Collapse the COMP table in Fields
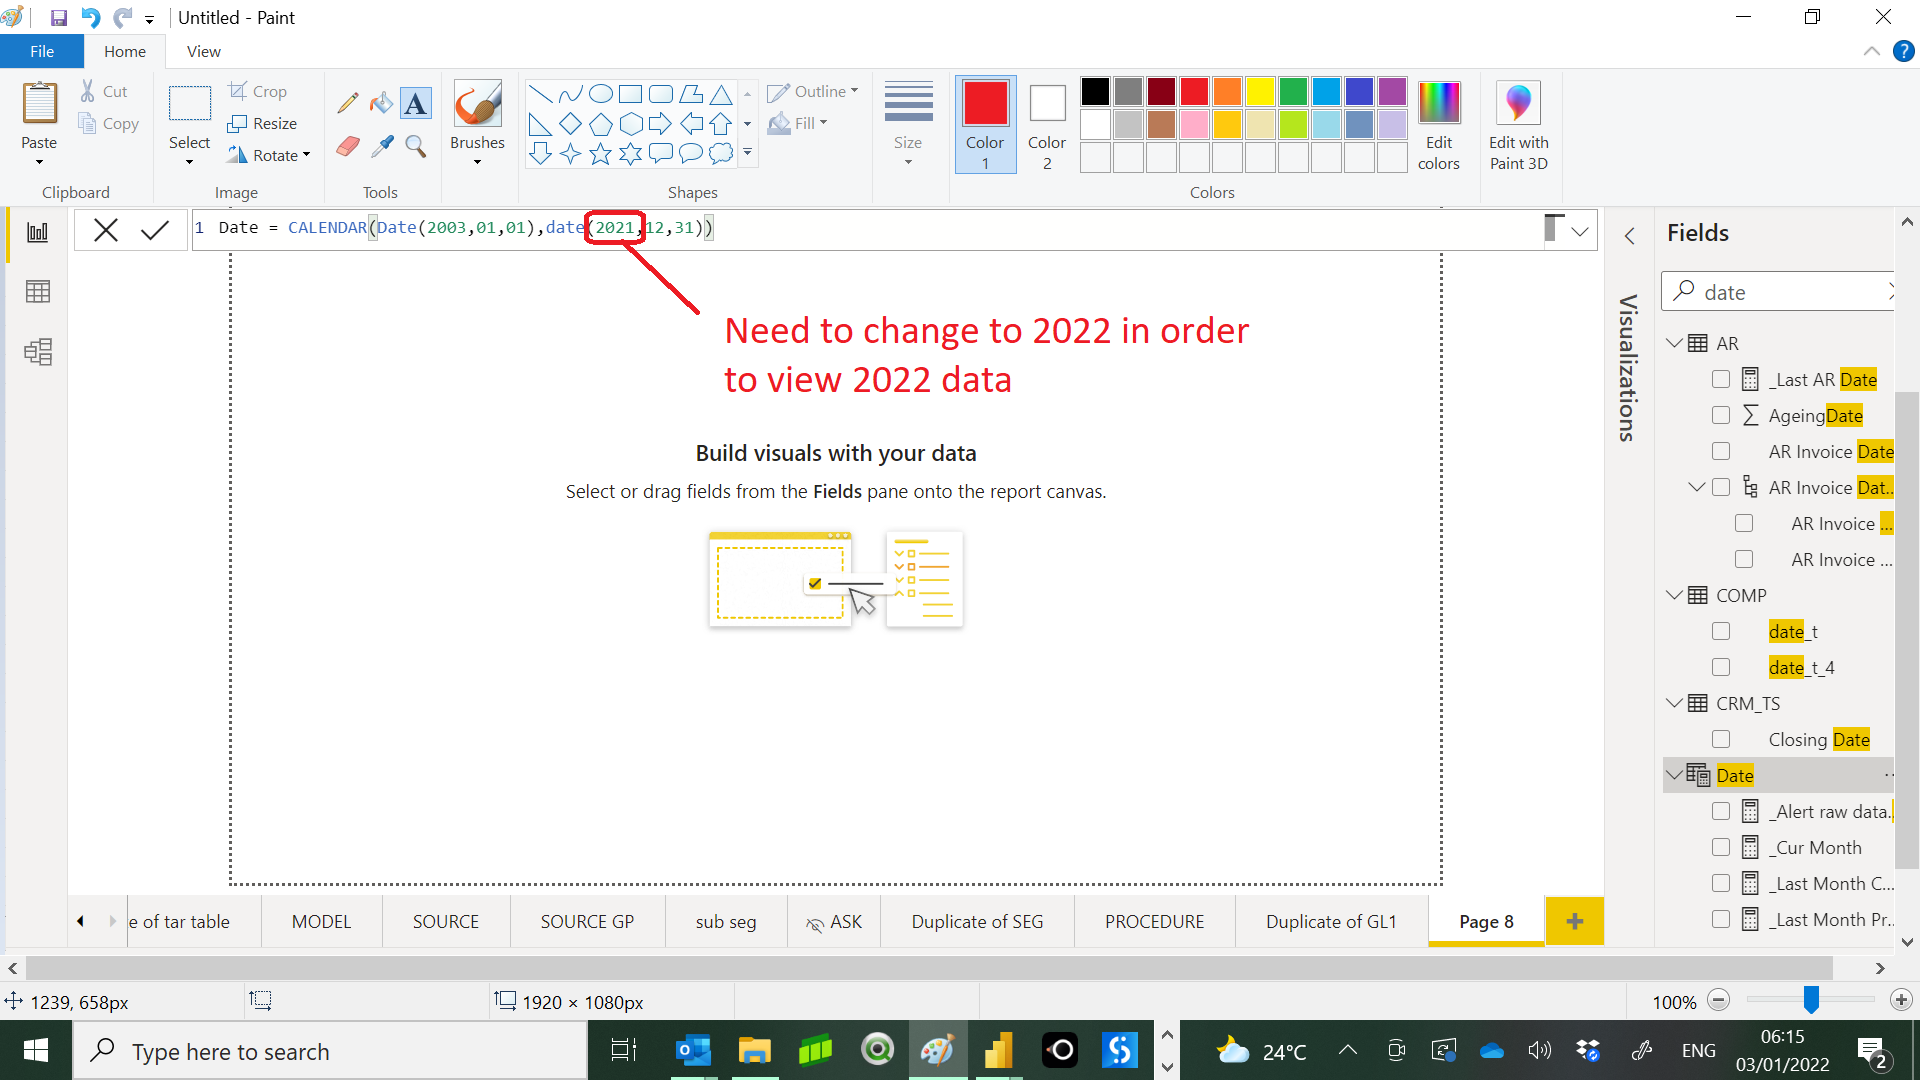This screenshot has height=1080, width=1920. tap(1674, 595)
